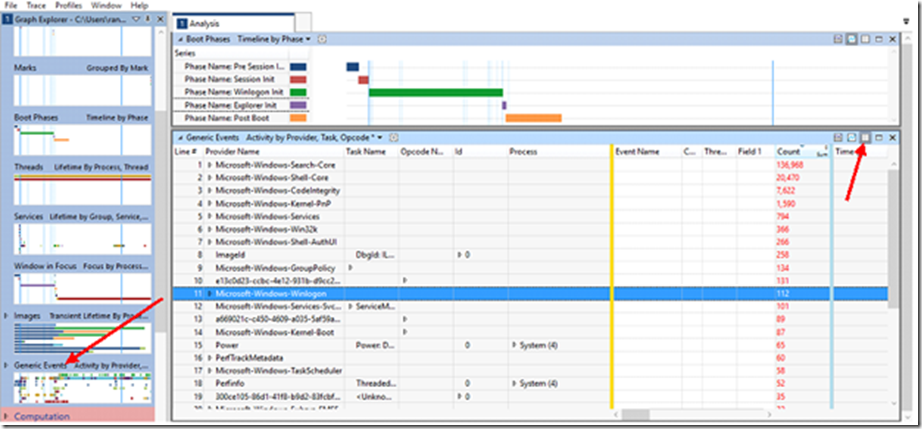Select the Services lifetime graph thumbnail

(x=82, y=239)
